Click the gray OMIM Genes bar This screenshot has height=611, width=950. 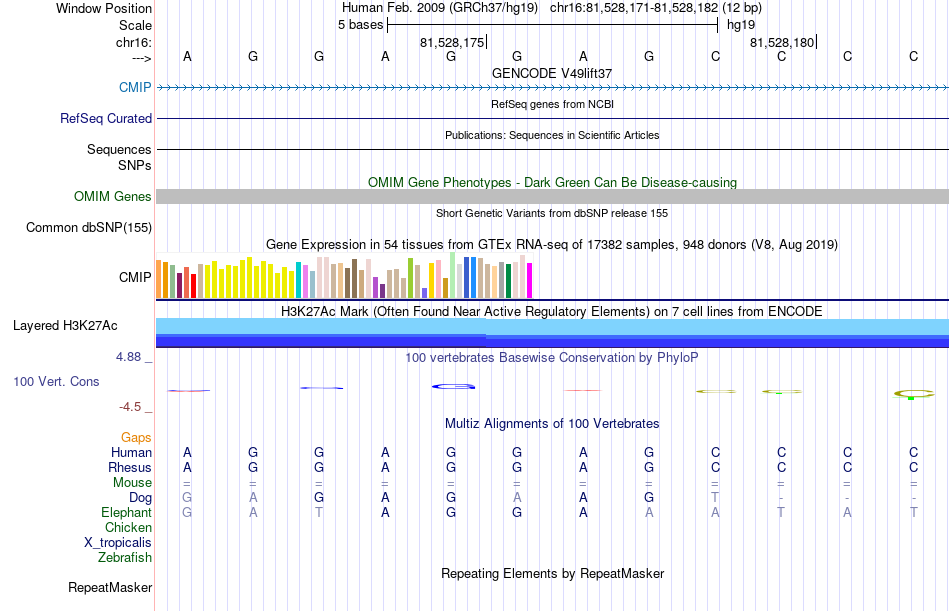(x=553, y=196)
